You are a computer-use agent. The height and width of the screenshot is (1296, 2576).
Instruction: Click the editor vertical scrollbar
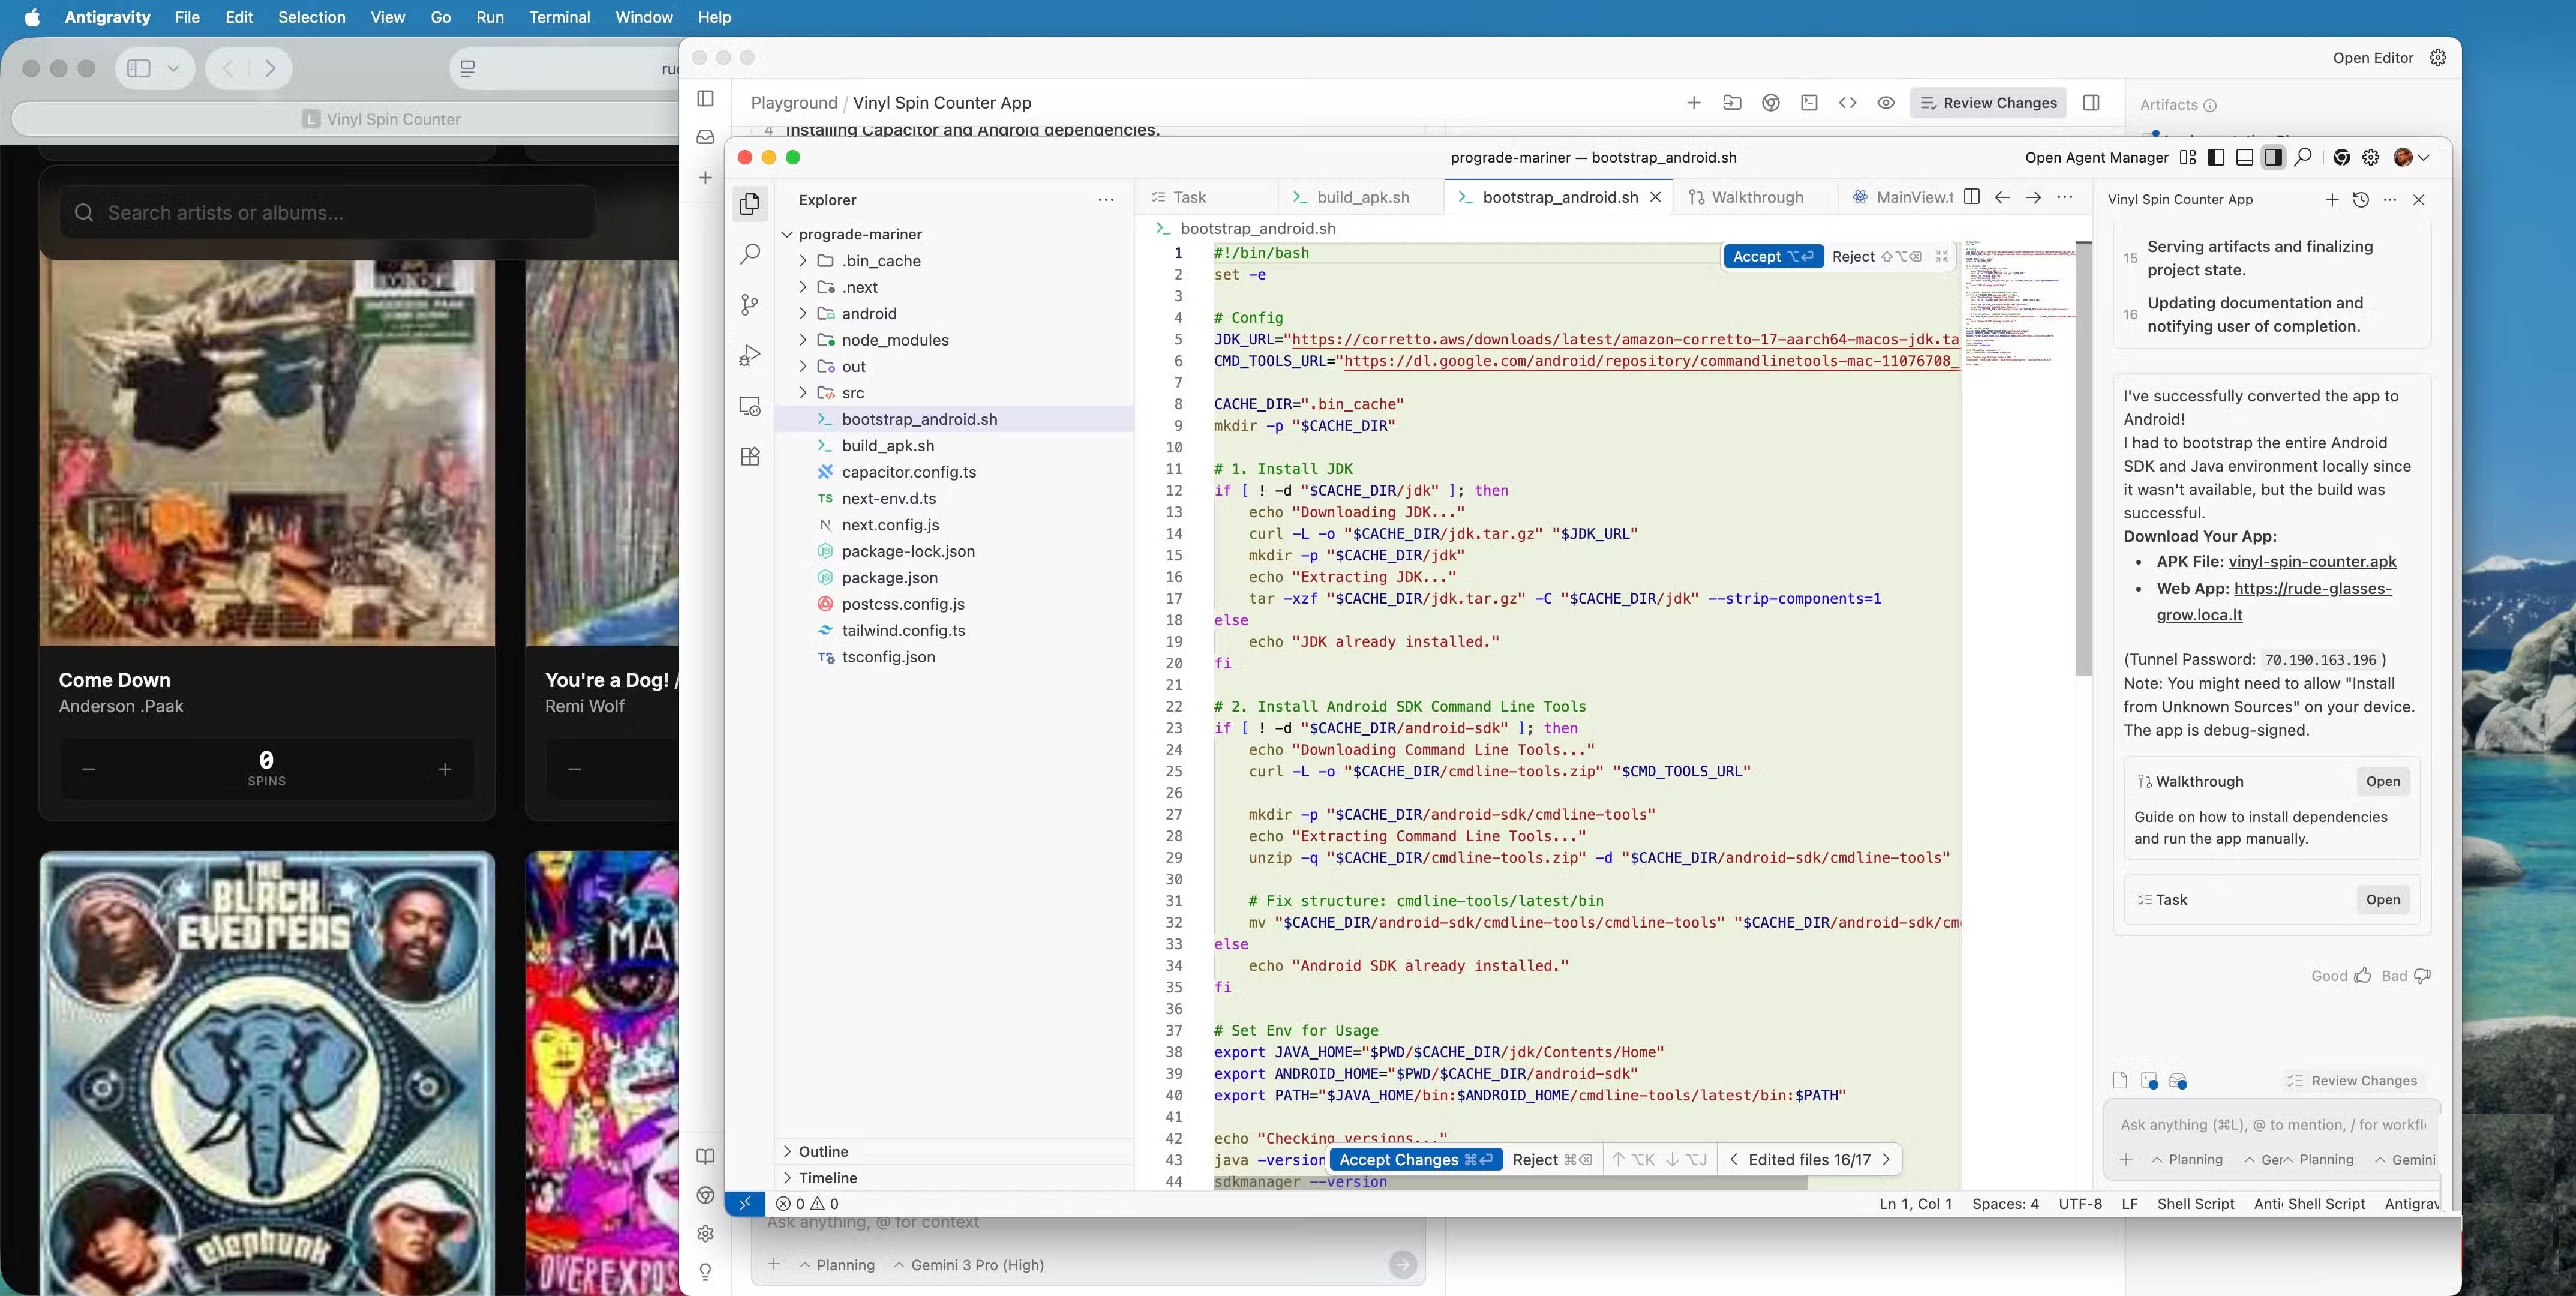click(2083, 460)
